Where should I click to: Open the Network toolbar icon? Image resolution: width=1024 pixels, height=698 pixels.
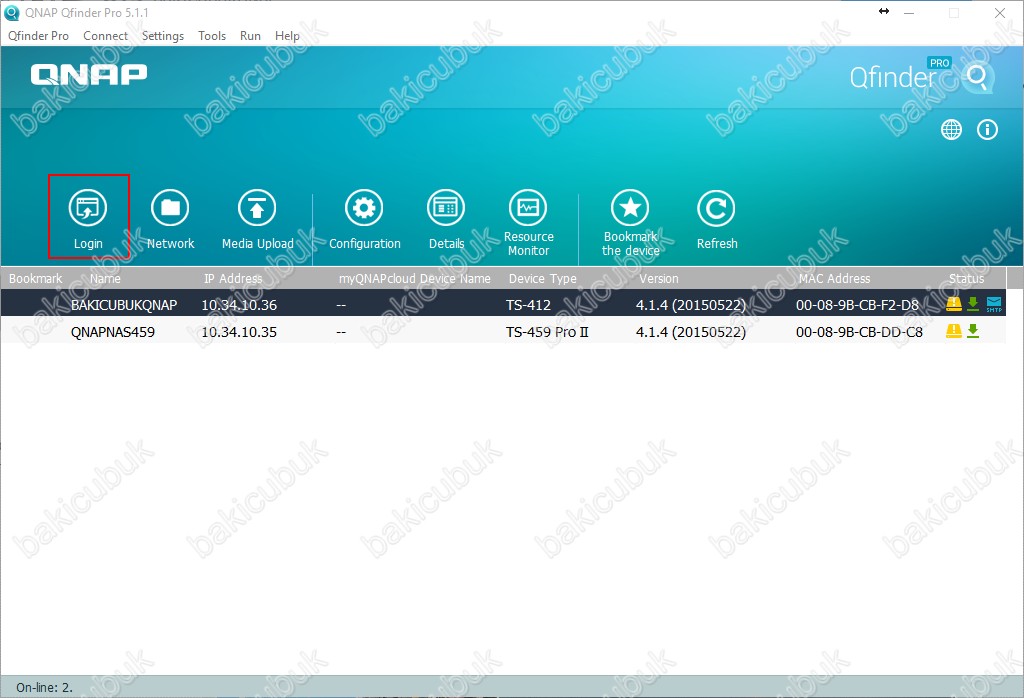[x=170, y=208]
